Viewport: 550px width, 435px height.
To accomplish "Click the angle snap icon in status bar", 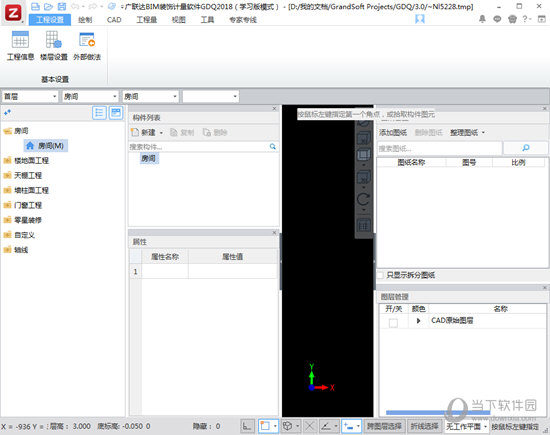I will pyautogui.click(x=326, y=426).
